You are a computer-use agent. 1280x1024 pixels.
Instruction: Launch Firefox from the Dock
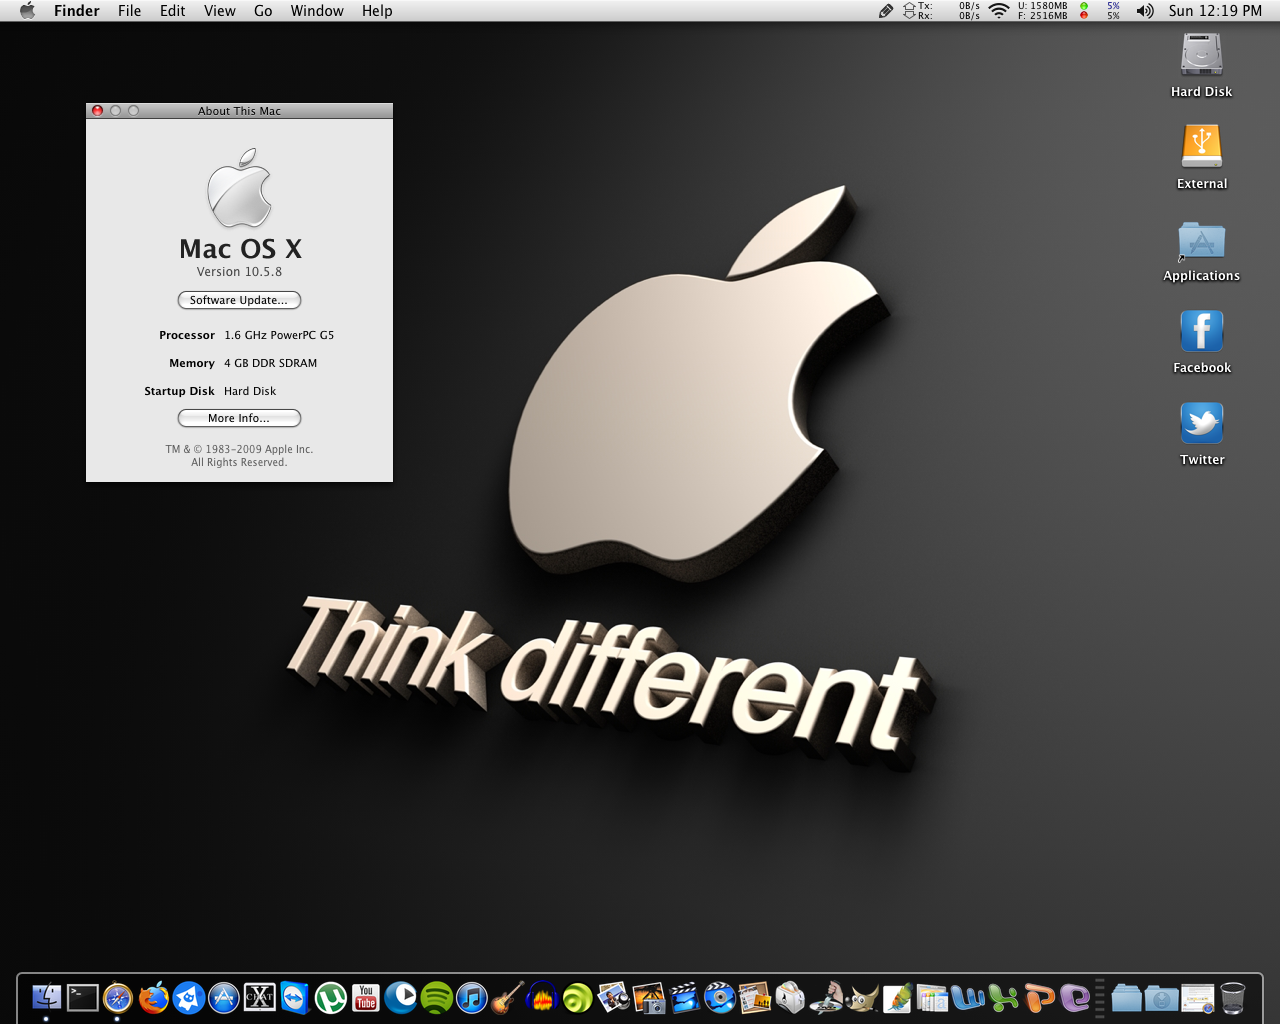coord(153,997)
